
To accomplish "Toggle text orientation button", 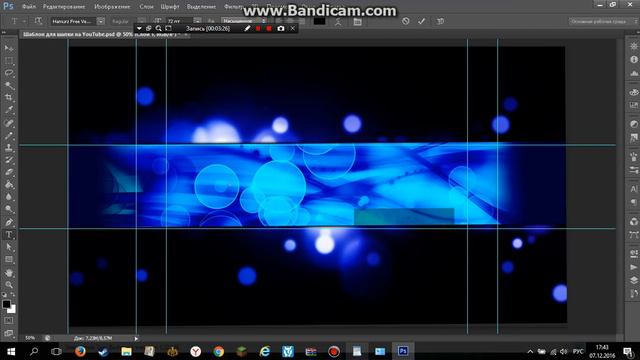I will (38, 21).
